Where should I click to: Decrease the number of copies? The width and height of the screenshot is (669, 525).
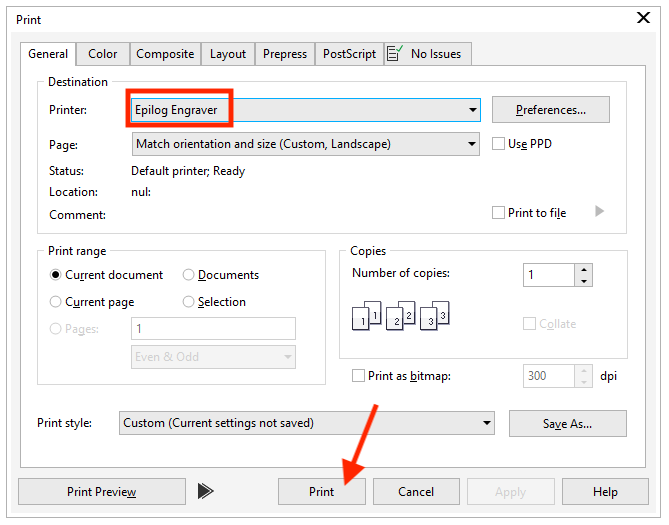coord(583,281)
